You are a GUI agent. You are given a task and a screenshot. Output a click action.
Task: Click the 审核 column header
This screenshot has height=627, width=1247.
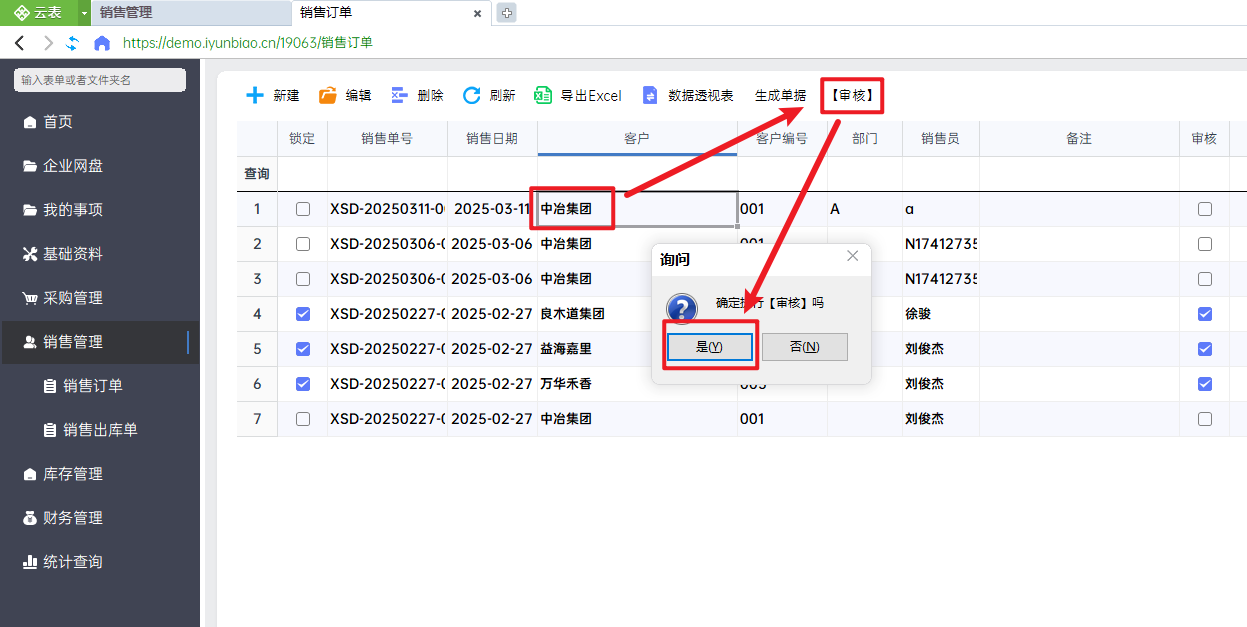click(x=1204, y=139)
